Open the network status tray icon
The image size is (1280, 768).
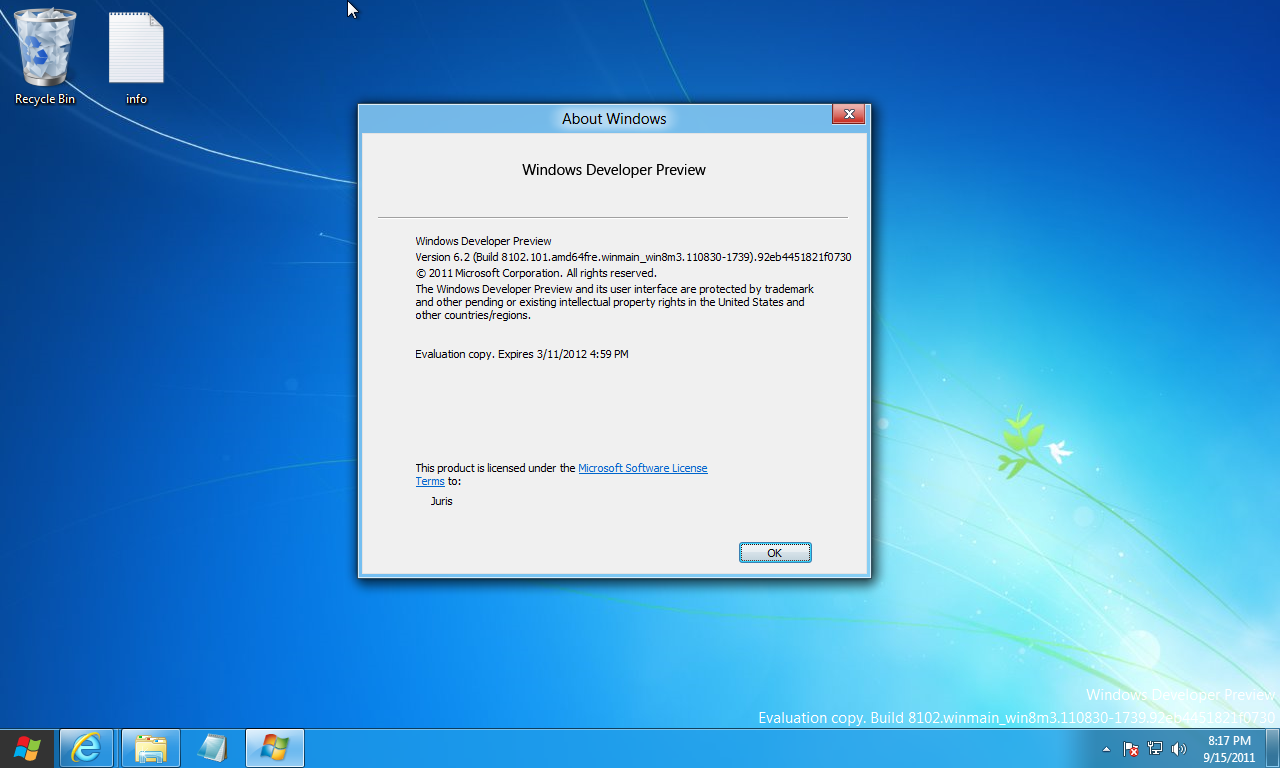[x=1155, y=748]
